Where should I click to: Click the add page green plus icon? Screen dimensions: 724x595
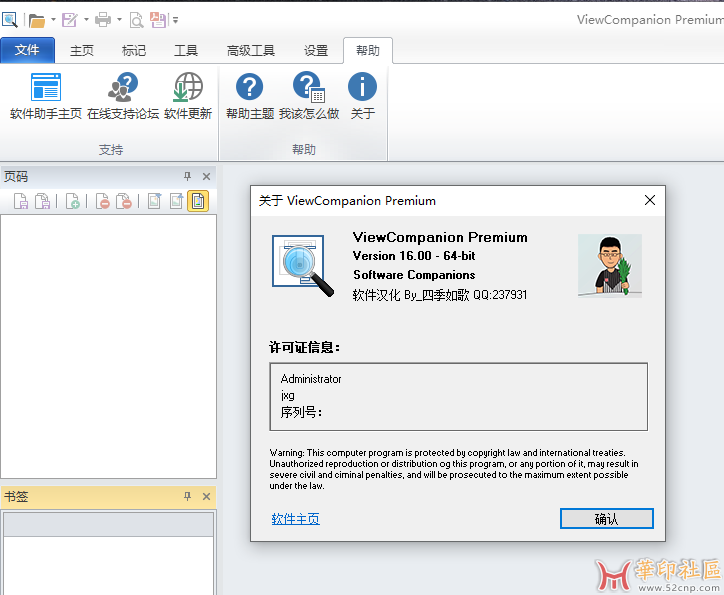72,201
